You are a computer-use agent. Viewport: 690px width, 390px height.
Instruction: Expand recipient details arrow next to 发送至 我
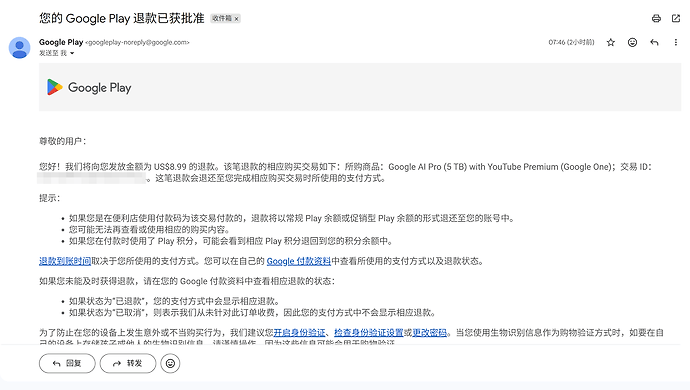pyautogui.click(x=72, y=53)
